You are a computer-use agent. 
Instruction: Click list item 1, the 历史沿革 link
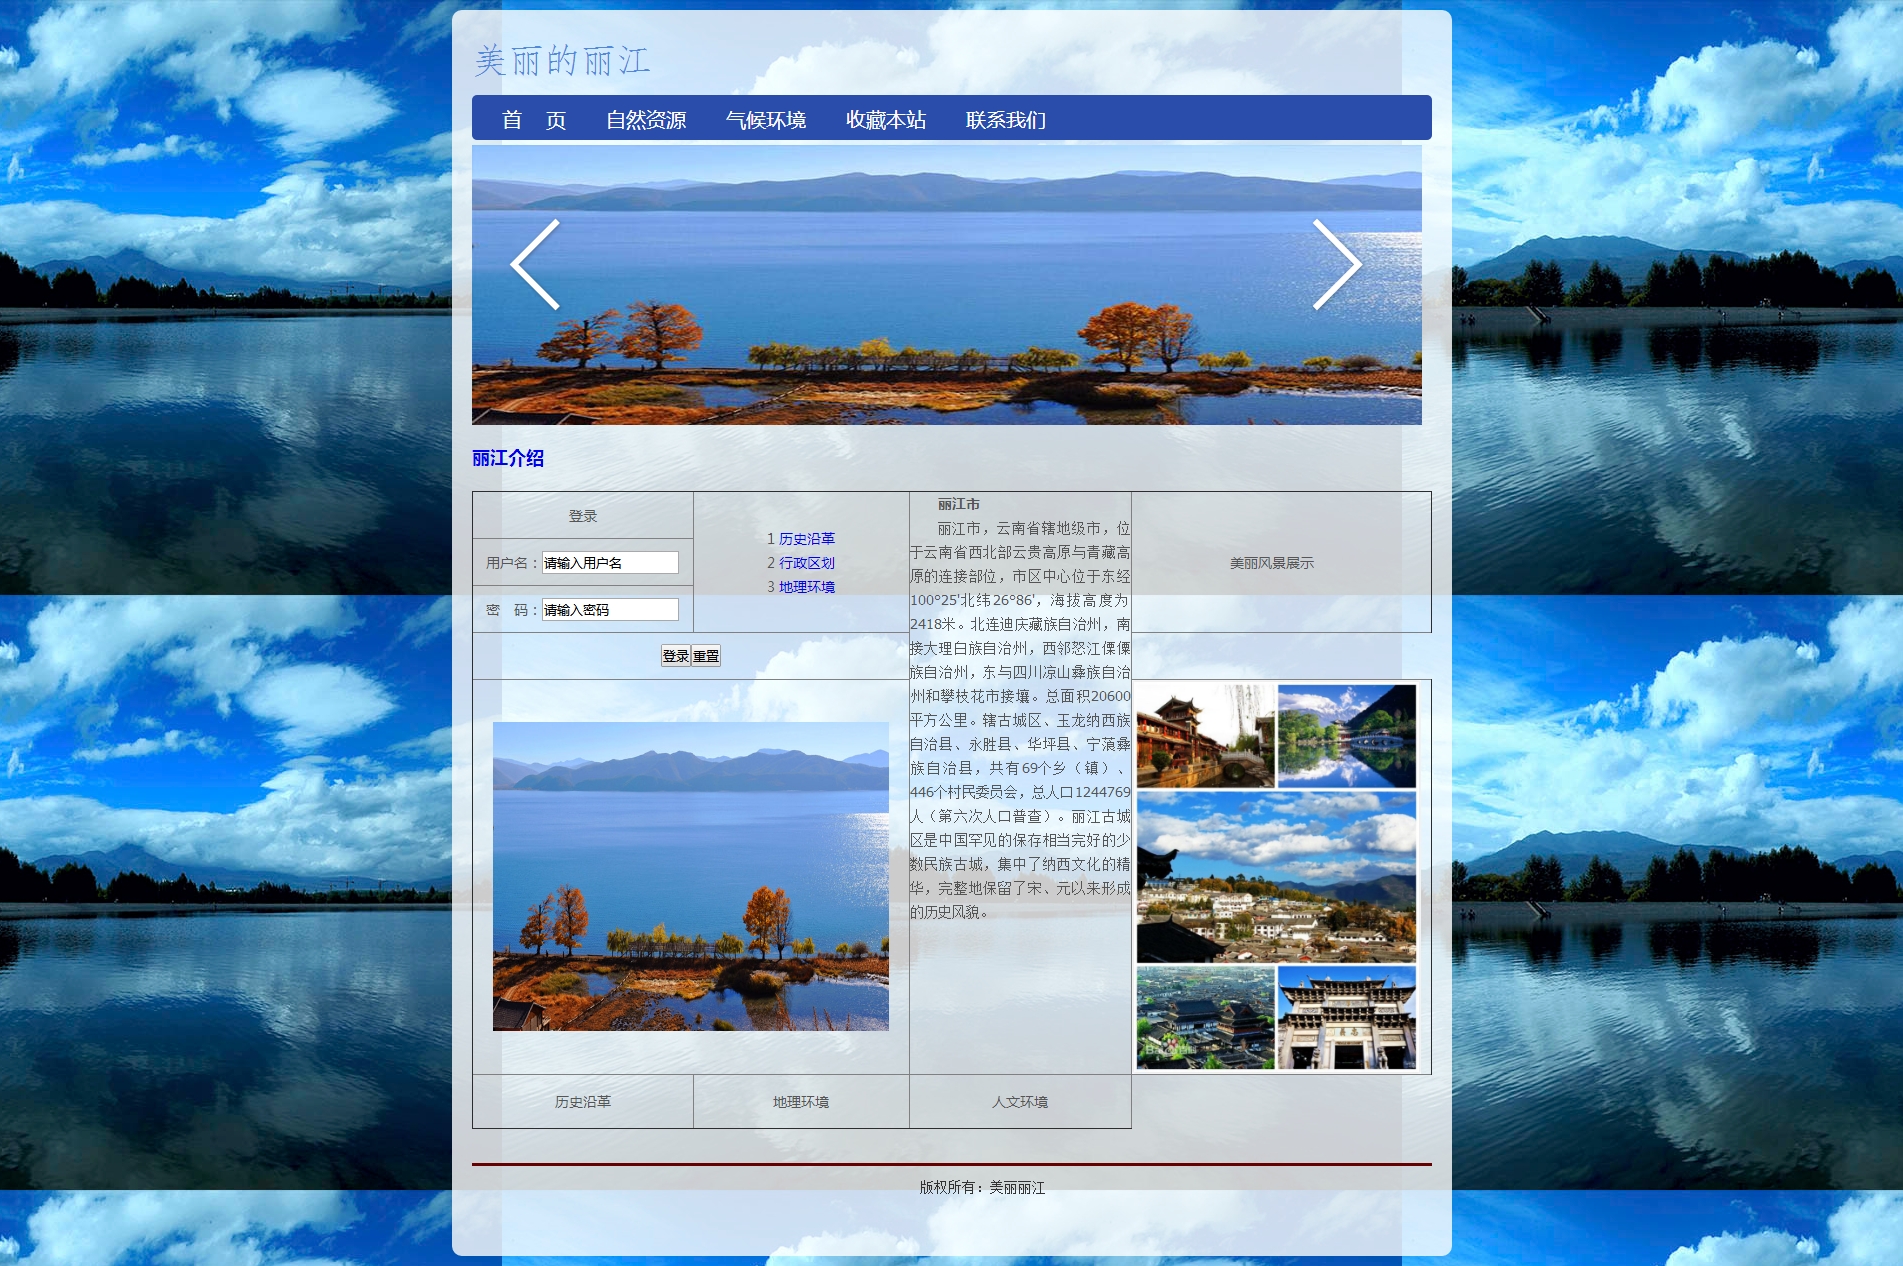pyautogui.click(x=806, y=539)
